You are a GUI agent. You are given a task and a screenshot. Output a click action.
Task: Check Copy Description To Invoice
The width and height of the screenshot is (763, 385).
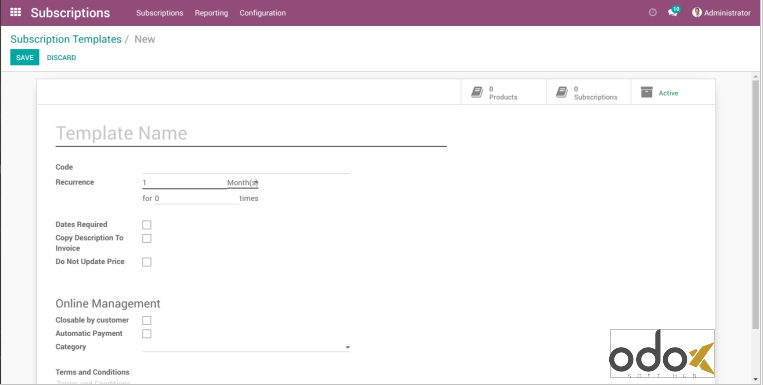(x=146, y=238)
